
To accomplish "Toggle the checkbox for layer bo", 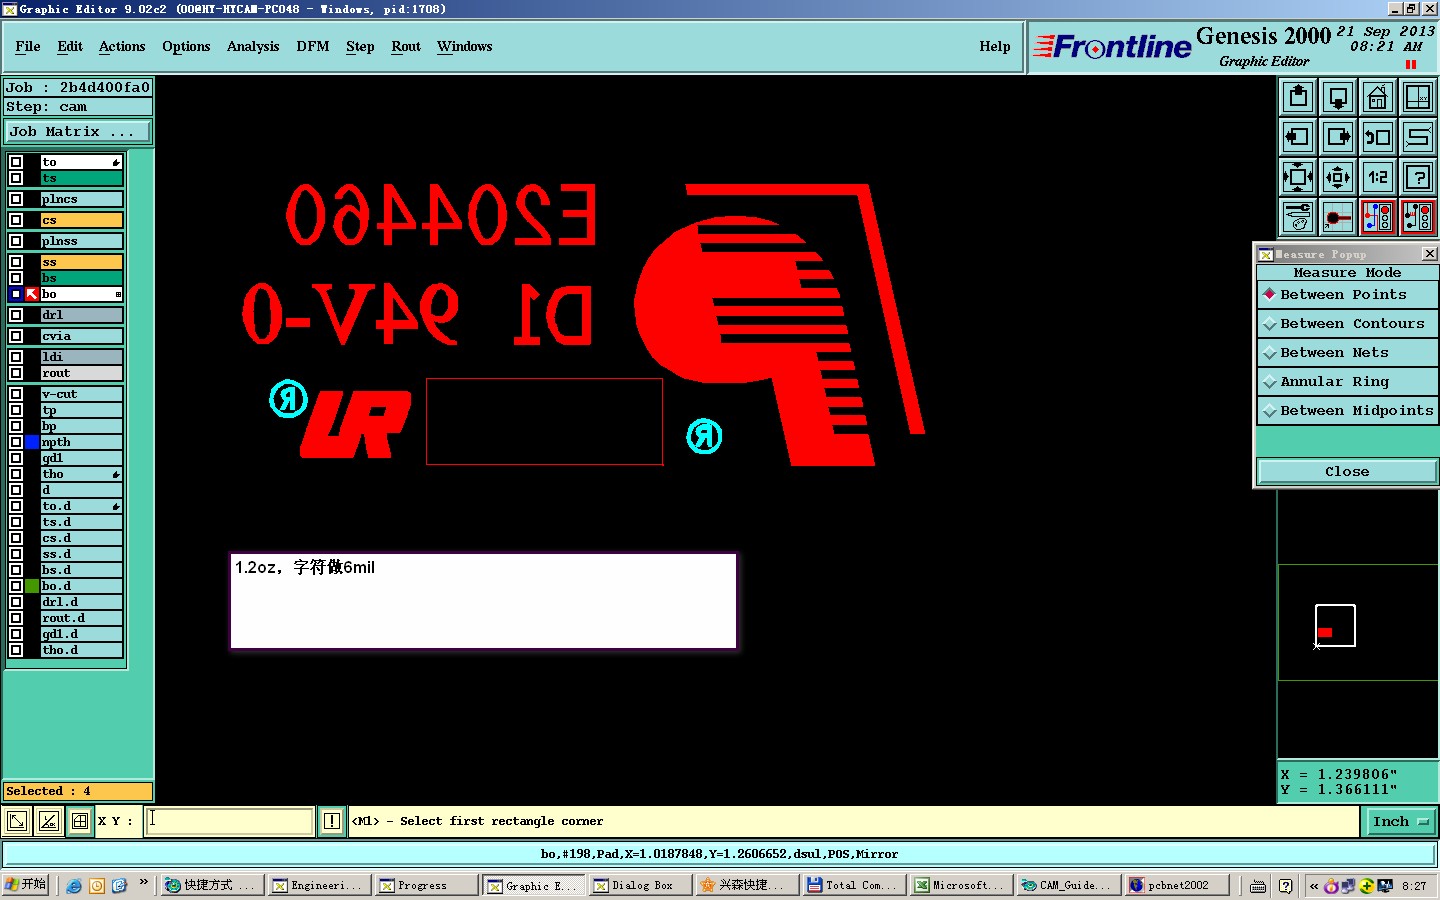I will [x=16, y=294].
